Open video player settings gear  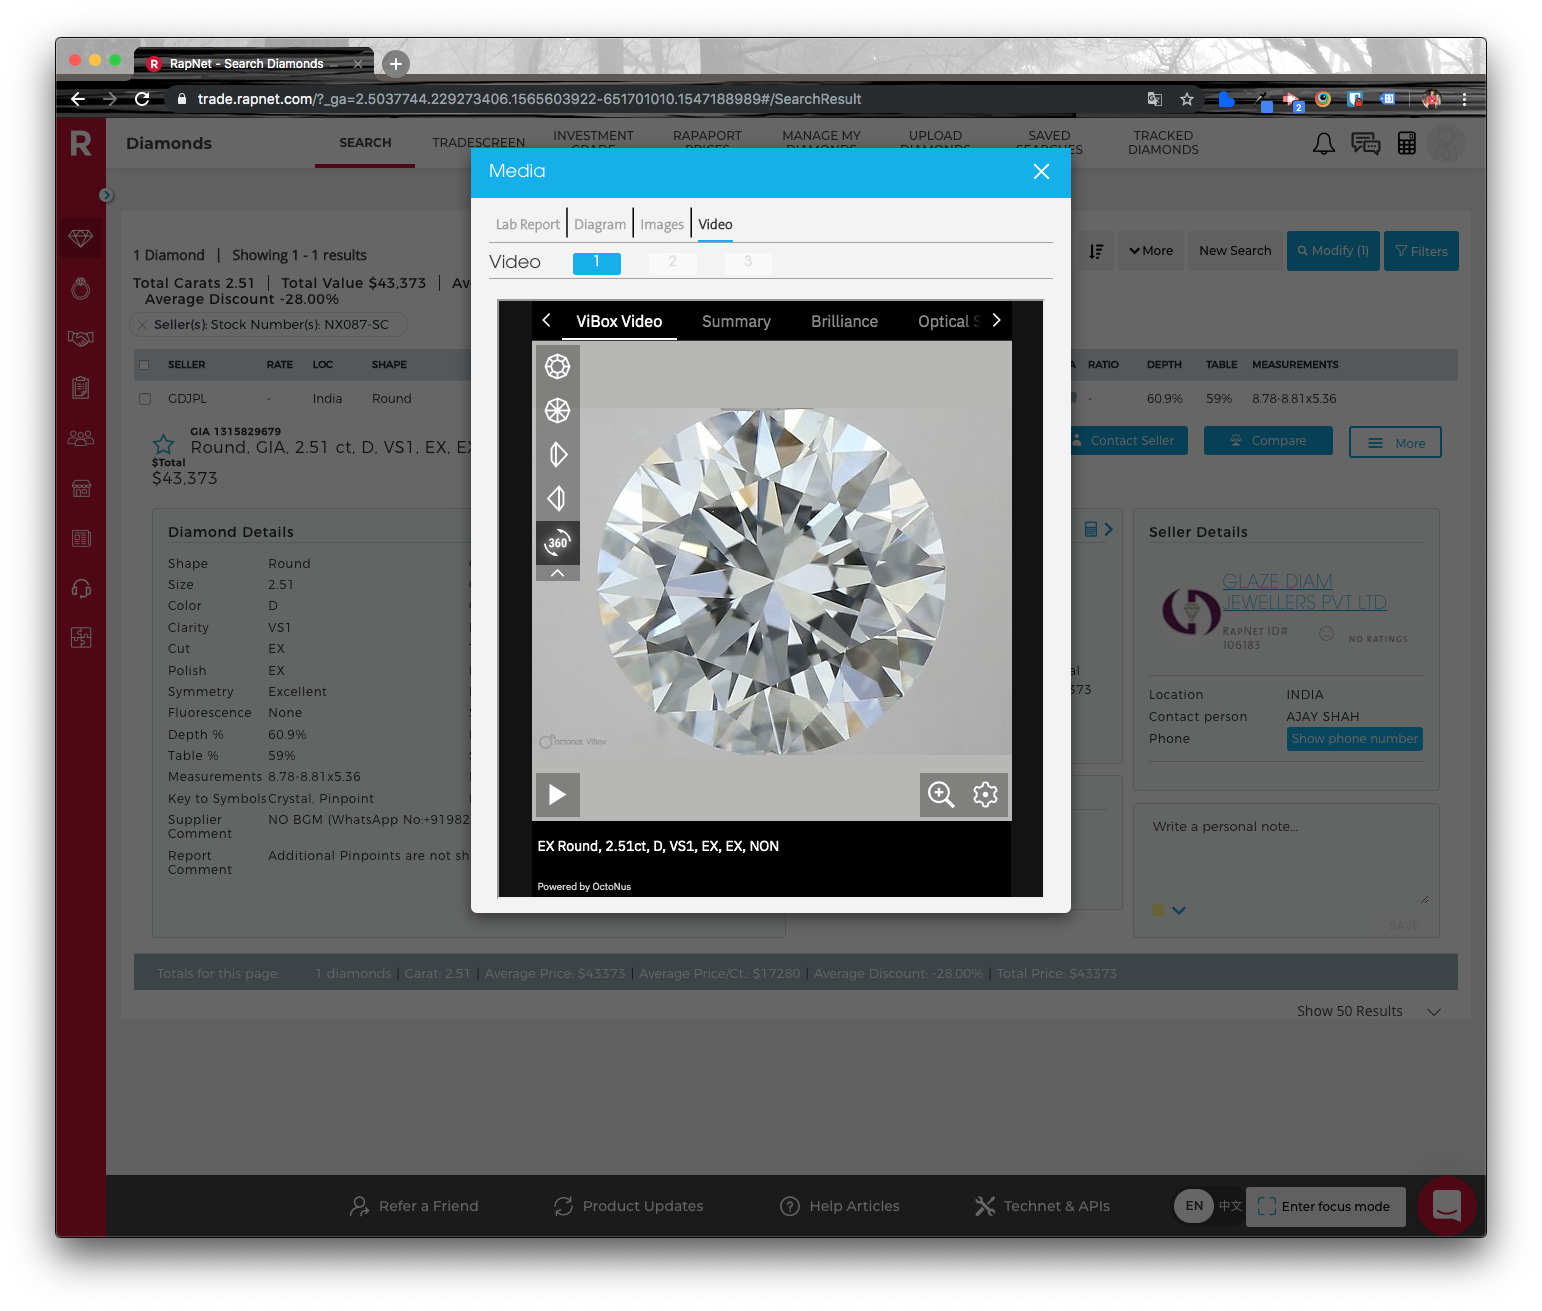pos(985,794)
